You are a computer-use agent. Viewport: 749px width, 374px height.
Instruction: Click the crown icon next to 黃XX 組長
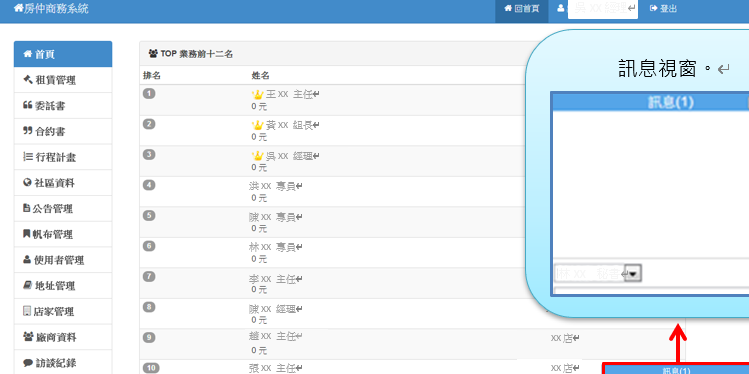257,125
